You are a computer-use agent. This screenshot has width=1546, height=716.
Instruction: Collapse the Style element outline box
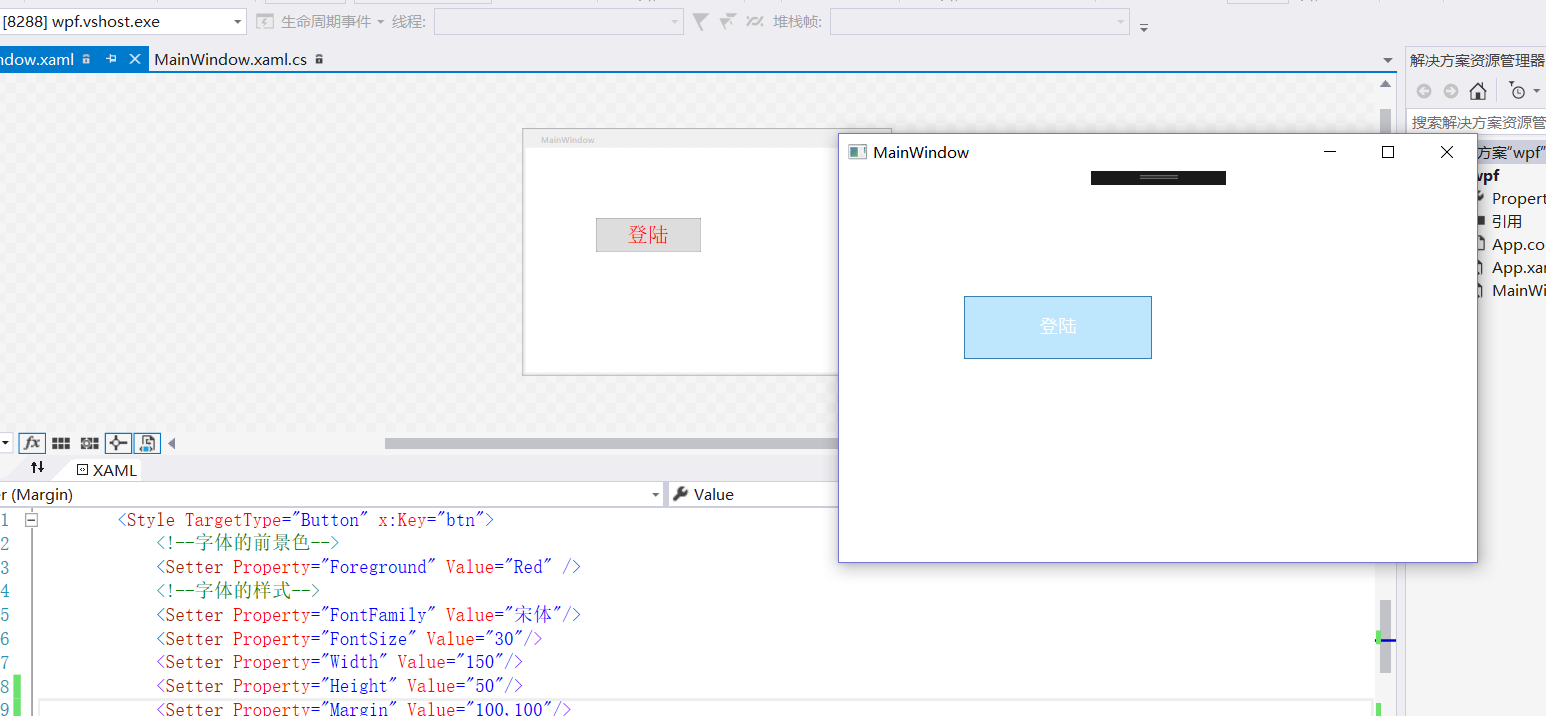pos(32,520)
